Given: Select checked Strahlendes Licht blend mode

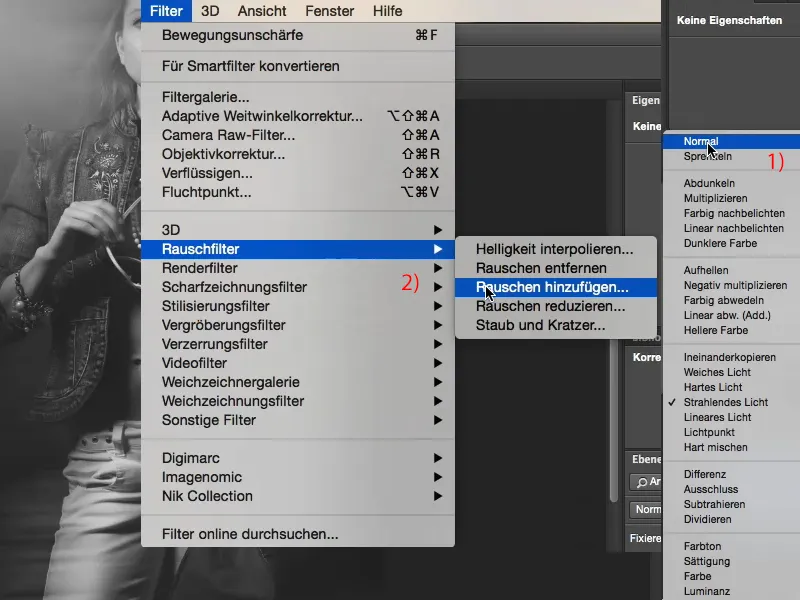Looking at the screenshot, I should pyautogui.click(x=731, y=403).
